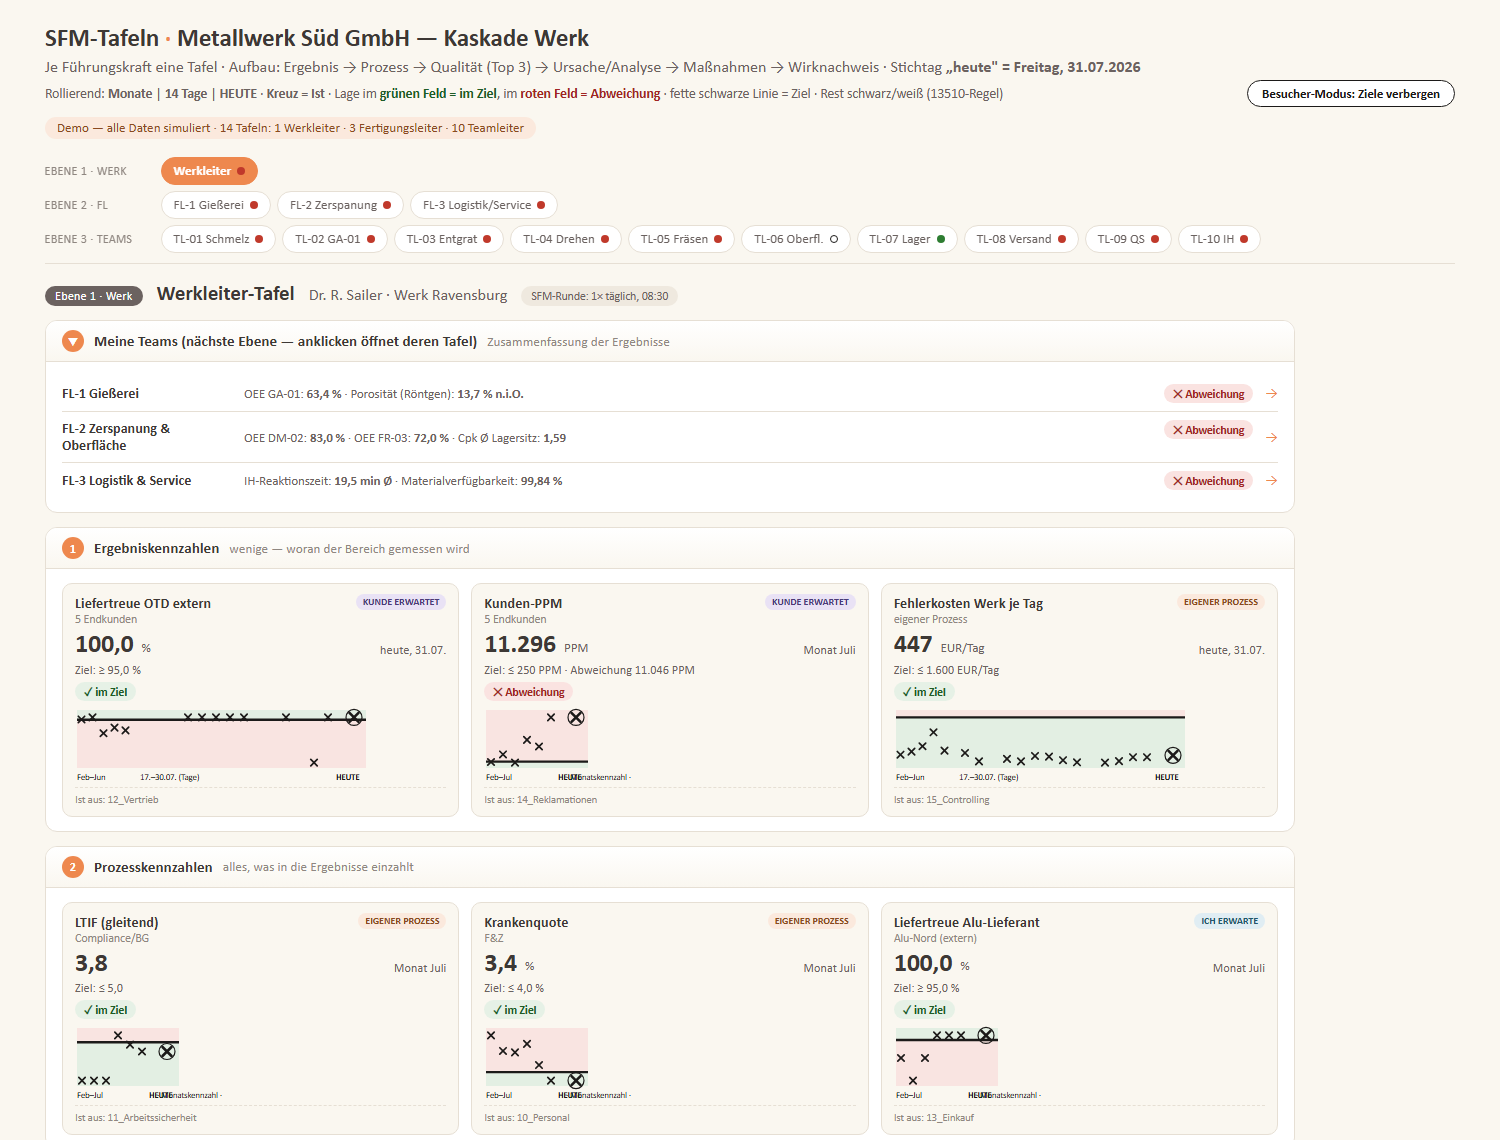This screenshot has height=1140, width=1500.
Task: Click the Kunden-PPM Abweichung status badge
Action: click(x=528, y=692)
